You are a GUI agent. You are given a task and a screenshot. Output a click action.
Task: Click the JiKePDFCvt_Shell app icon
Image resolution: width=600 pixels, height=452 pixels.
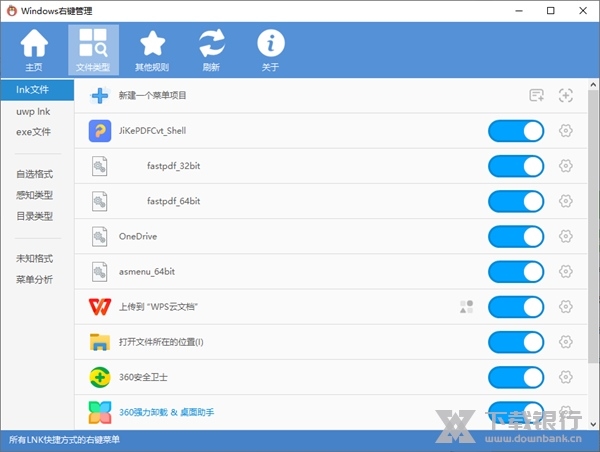100,131
